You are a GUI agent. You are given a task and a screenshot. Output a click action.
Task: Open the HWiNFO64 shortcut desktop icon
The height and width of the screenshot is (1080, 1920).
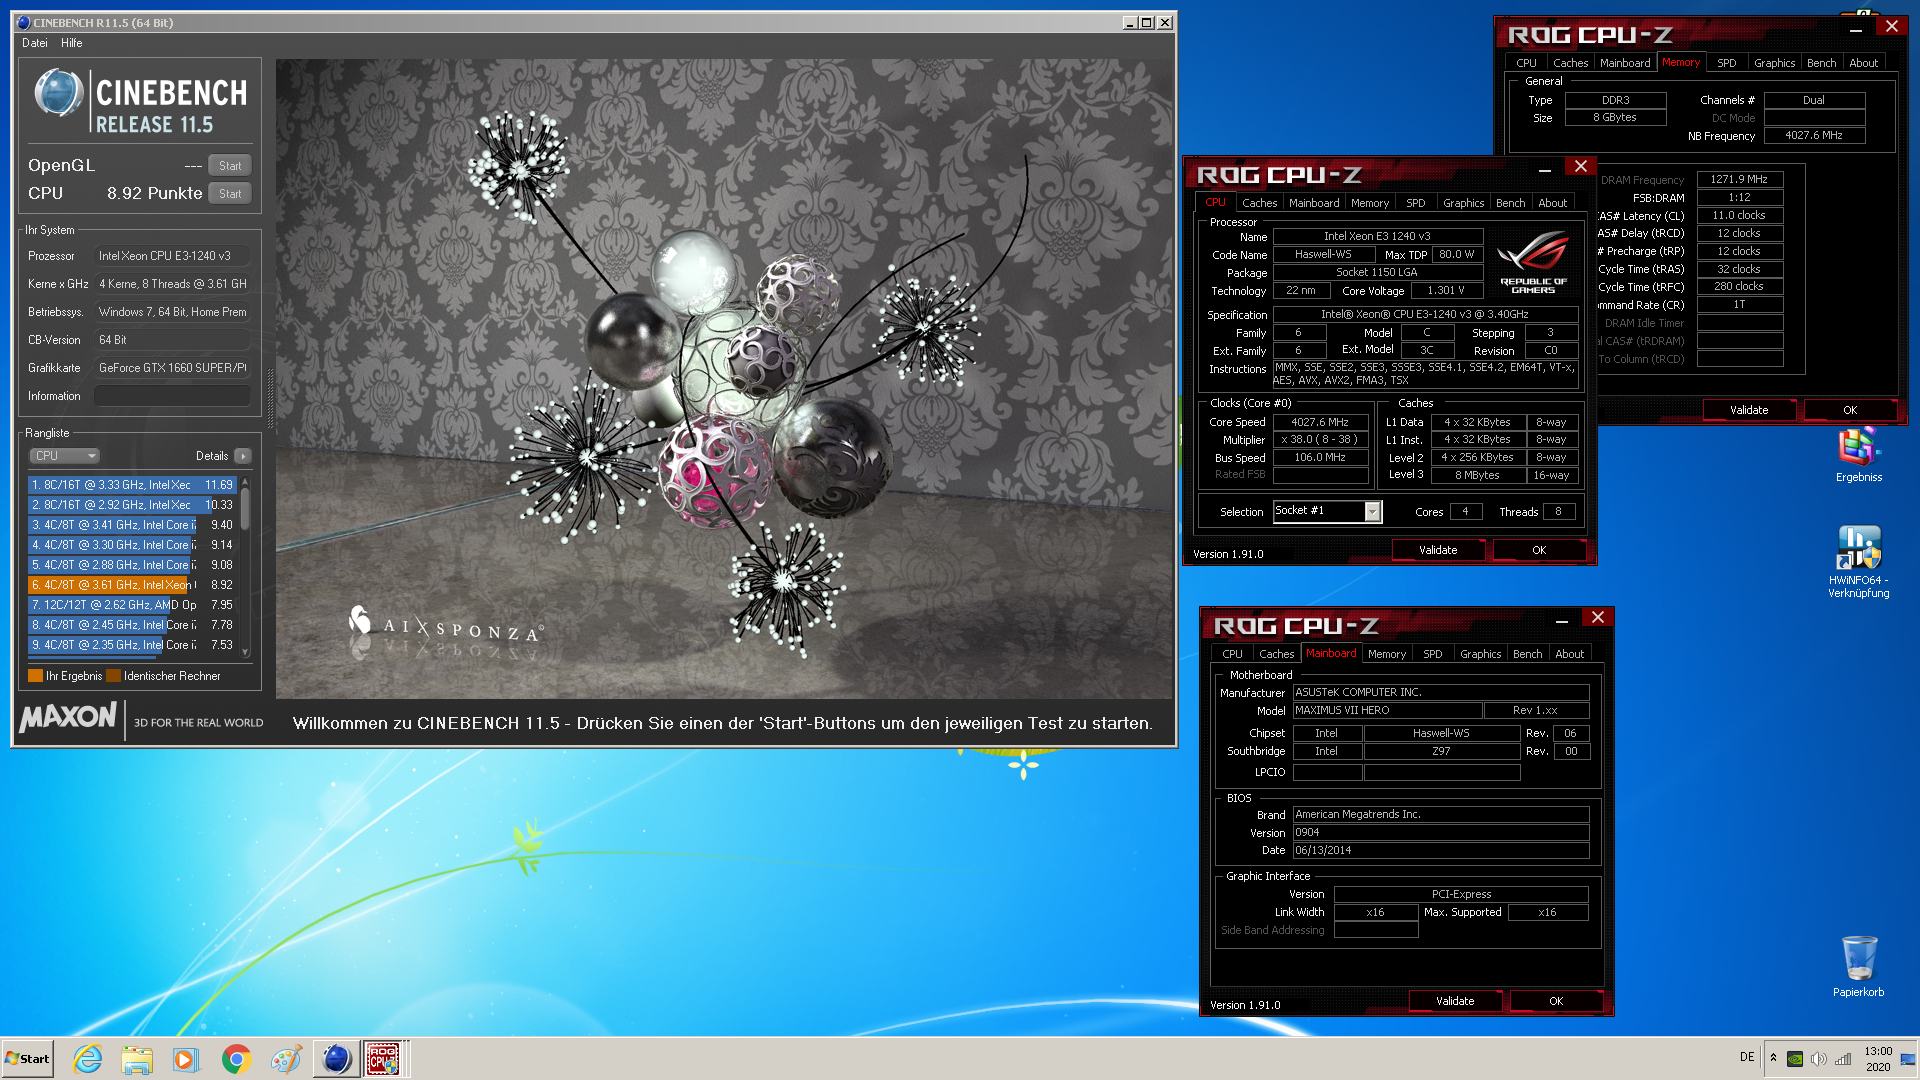pyautogui.click(x=1858, y=562)
